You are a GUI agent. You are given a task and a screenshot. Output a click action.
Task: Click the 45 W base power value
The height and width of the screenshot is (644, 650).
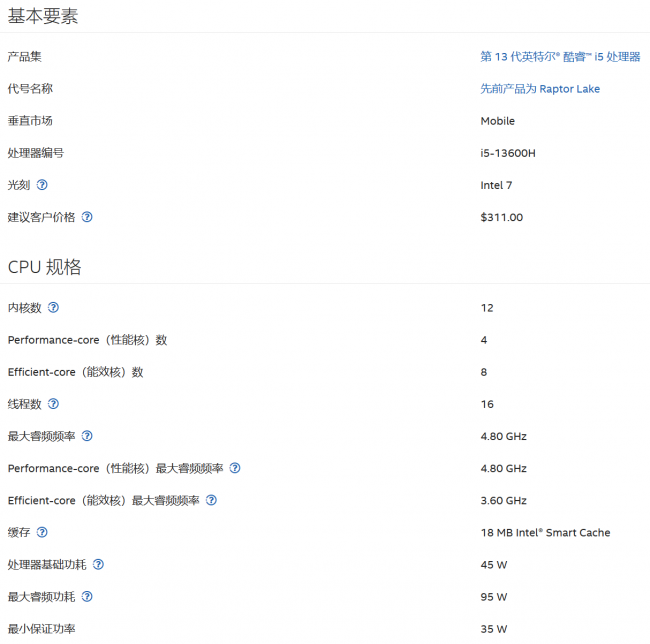[x=494, y=565]
